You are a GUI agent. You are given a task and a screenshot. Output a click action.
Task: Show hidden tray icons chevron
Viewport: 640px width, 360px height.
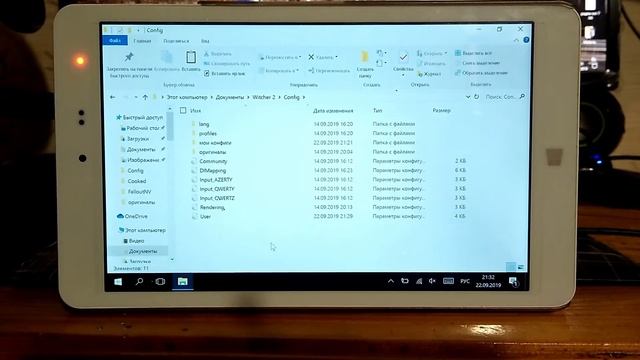coord(391,281)
